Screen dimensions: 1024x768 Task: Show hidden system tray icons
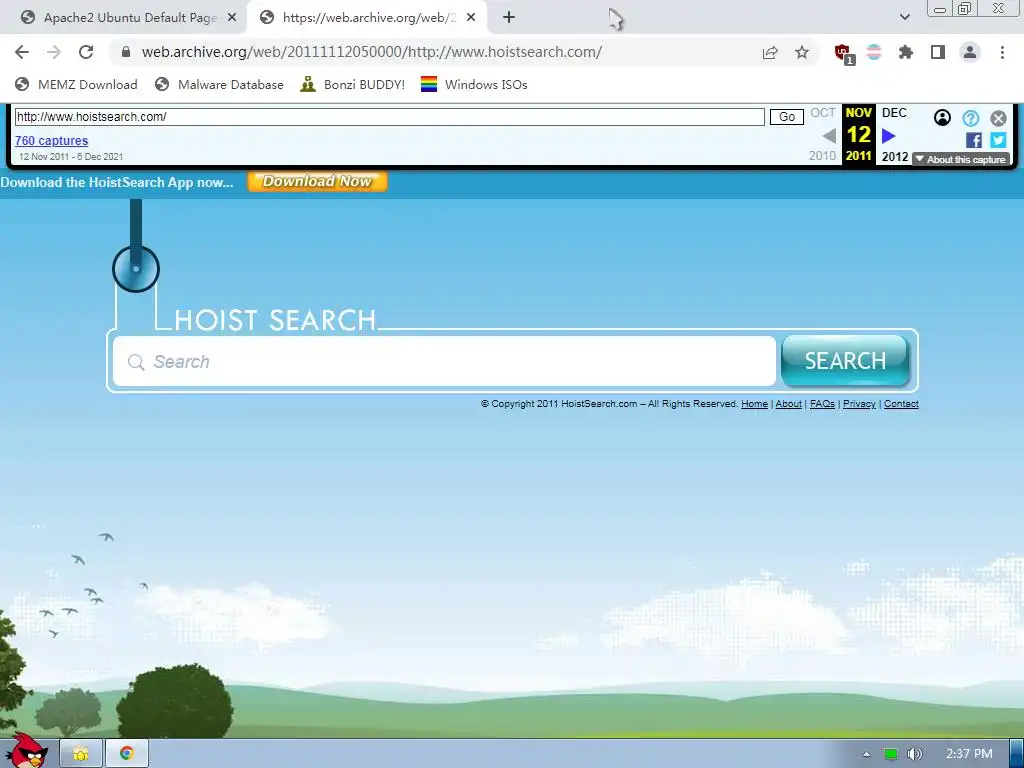coord(866,754)
